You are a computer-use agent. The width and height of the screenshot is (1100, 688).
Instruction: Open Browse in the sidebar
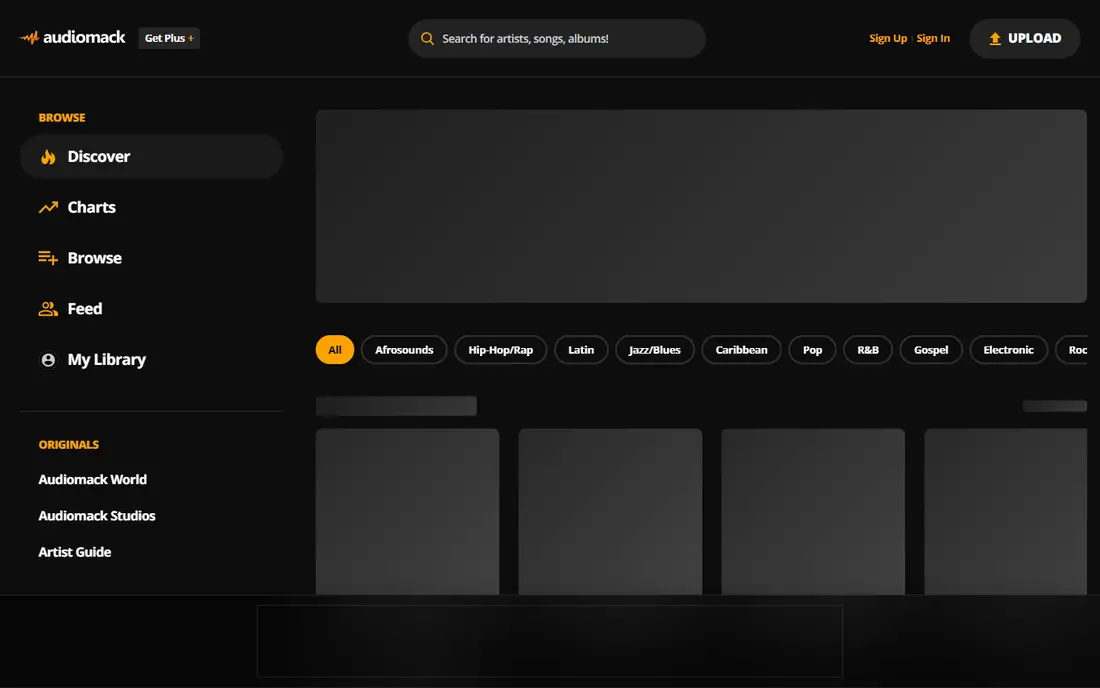[x=152, y=258]
